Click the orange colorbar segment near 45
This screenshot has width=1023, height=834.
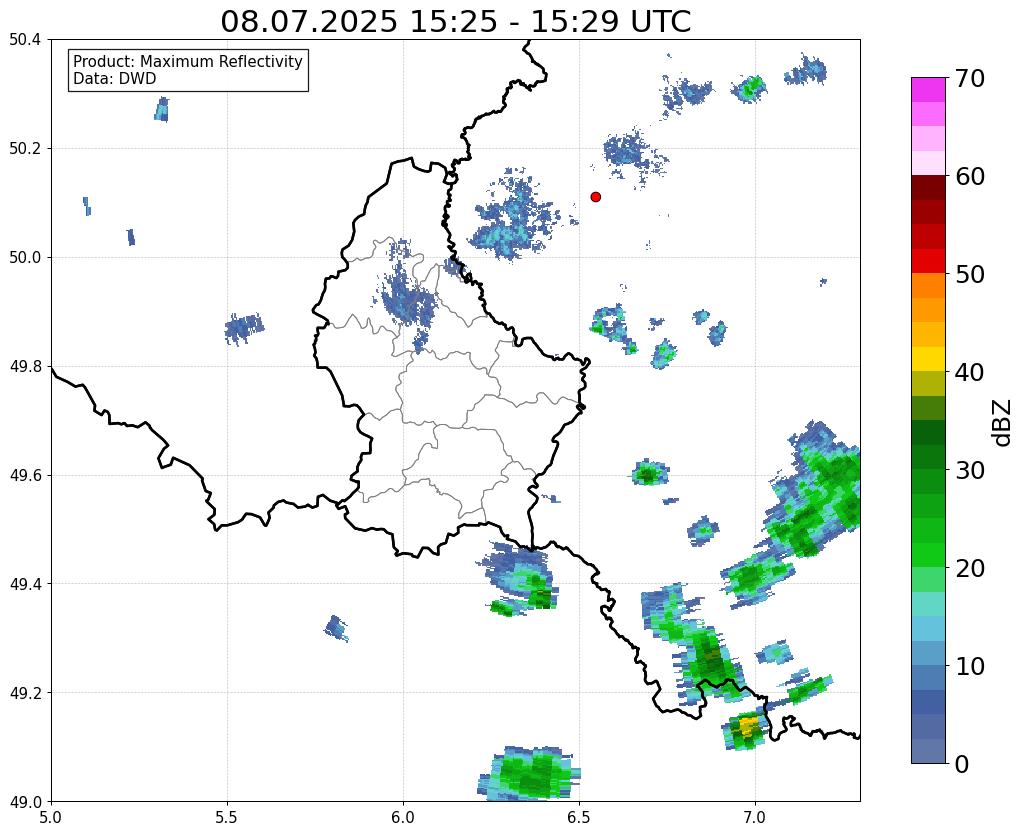(928, 310)
